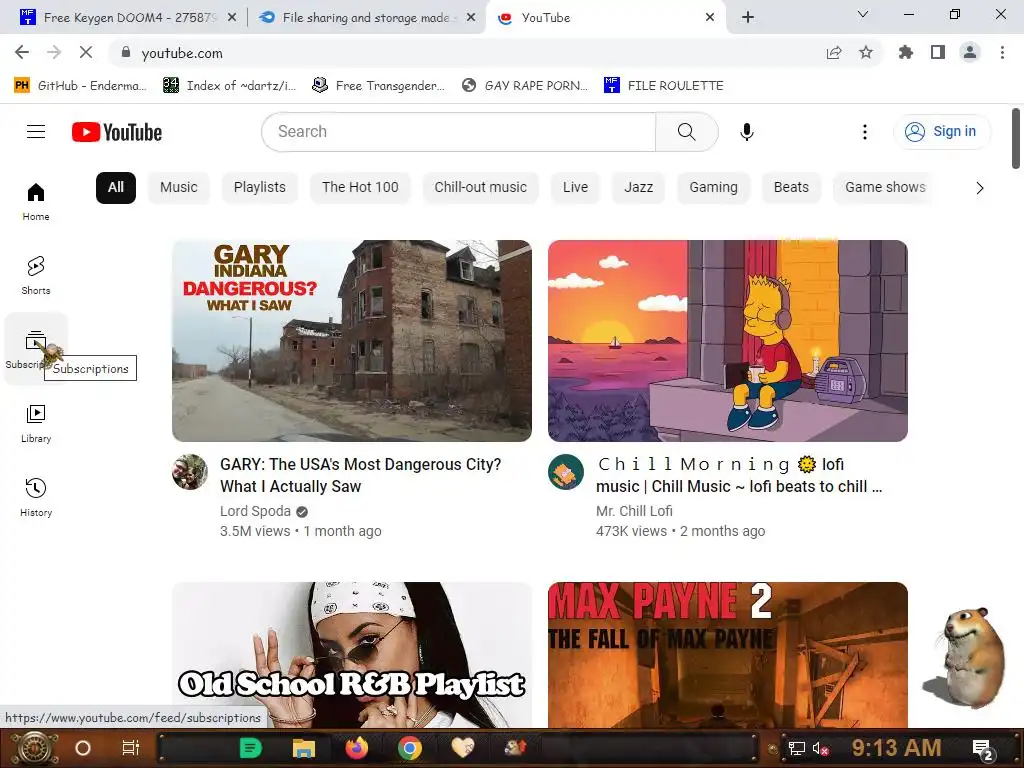
Task: Select the Playlists filter chip
Action: point(259,187)
